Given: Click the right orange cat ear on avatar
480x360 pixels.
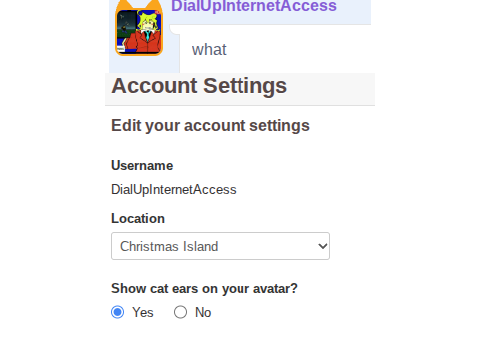Looking at the screenshot, I should click(x=157, y=5).
